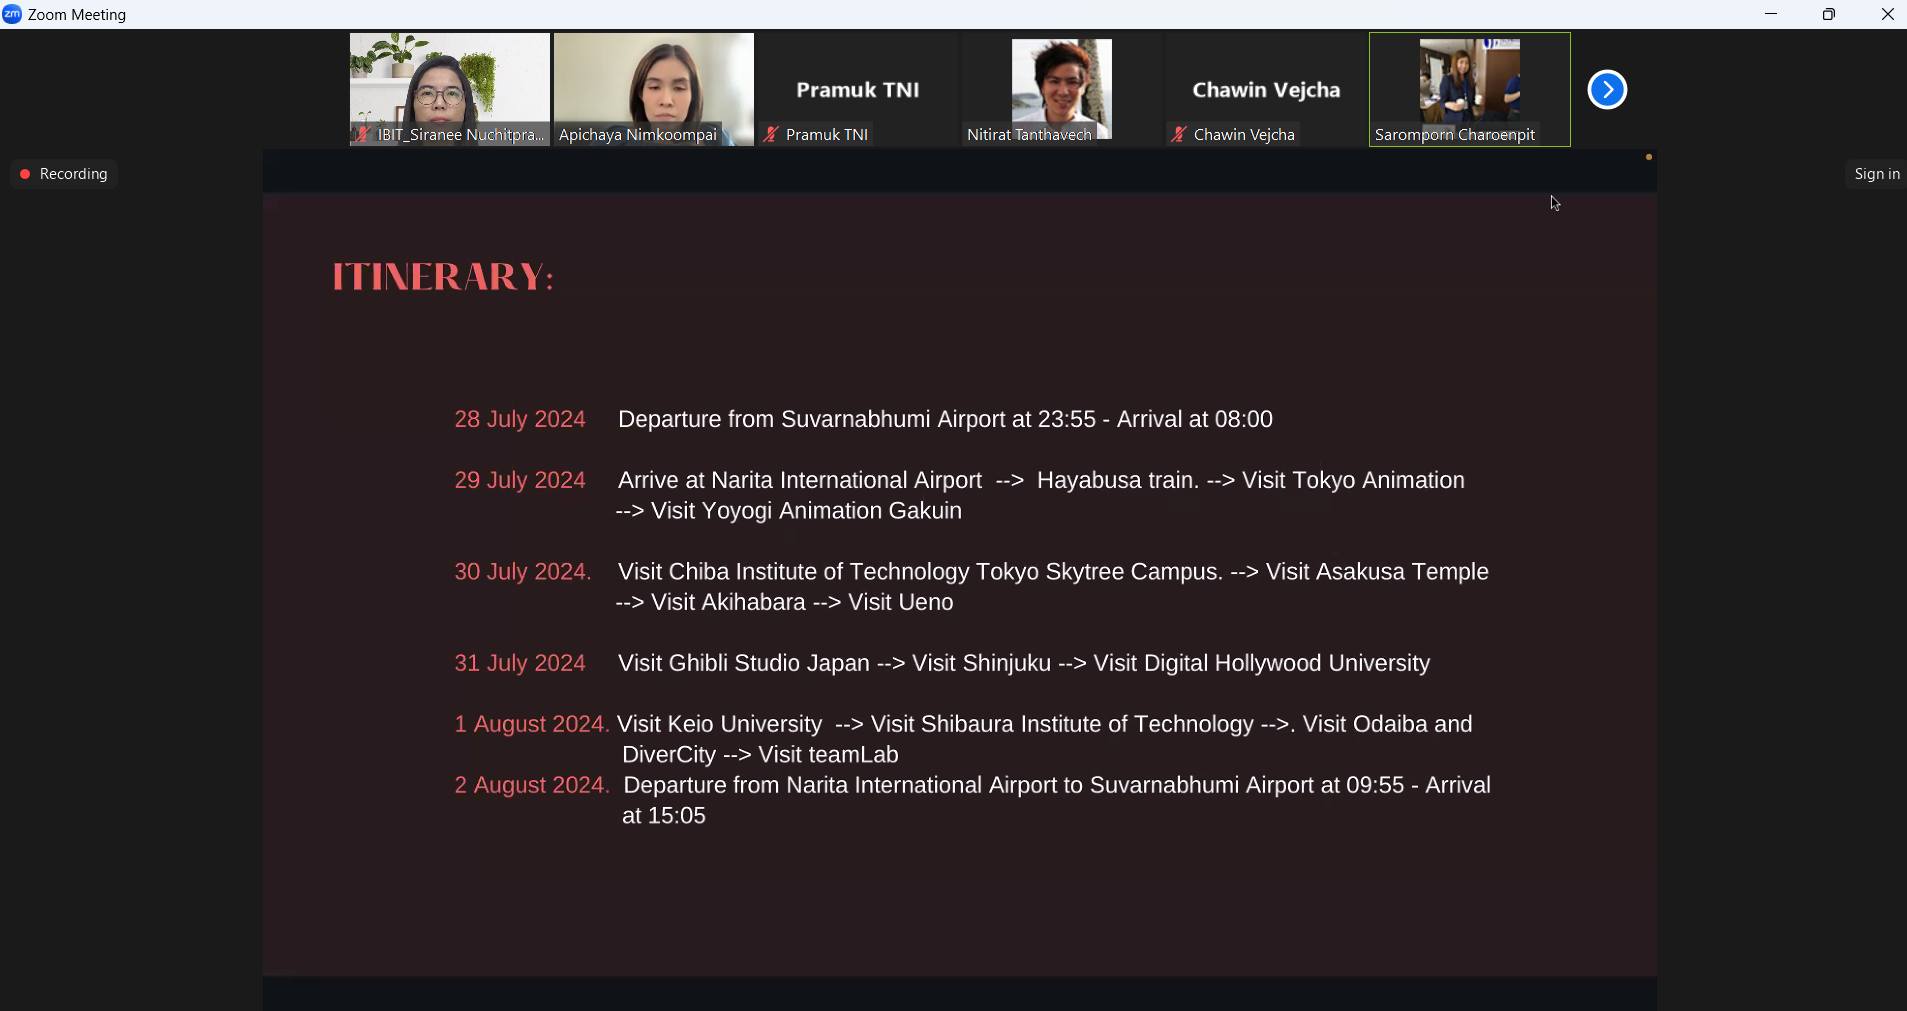Click 'Visit Keio University' itinerary text
The width and height of the screenshot is (1907, 1011).
coord(720,725)
